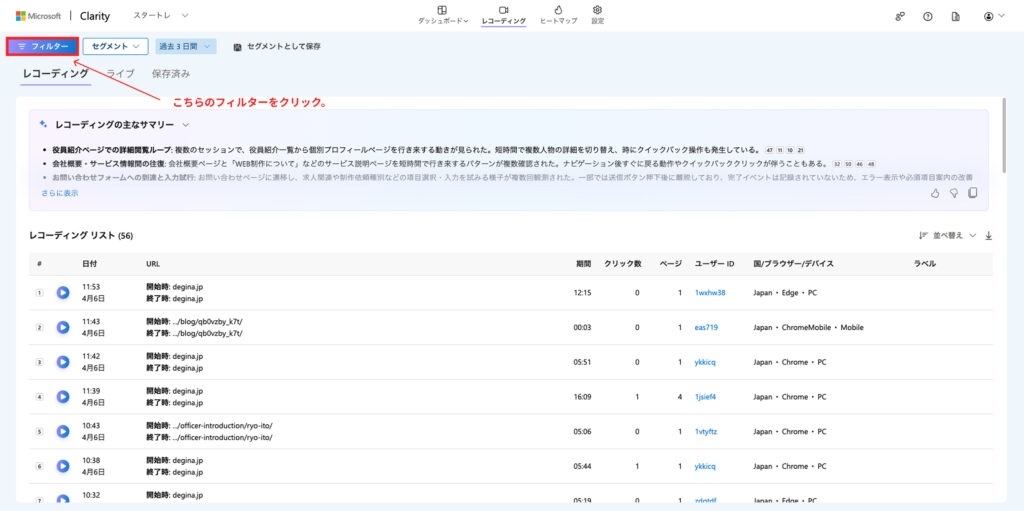Copy the recordings summary with the copy icon
Viewport: 1024px width, 511px height.
coord(972,193)
